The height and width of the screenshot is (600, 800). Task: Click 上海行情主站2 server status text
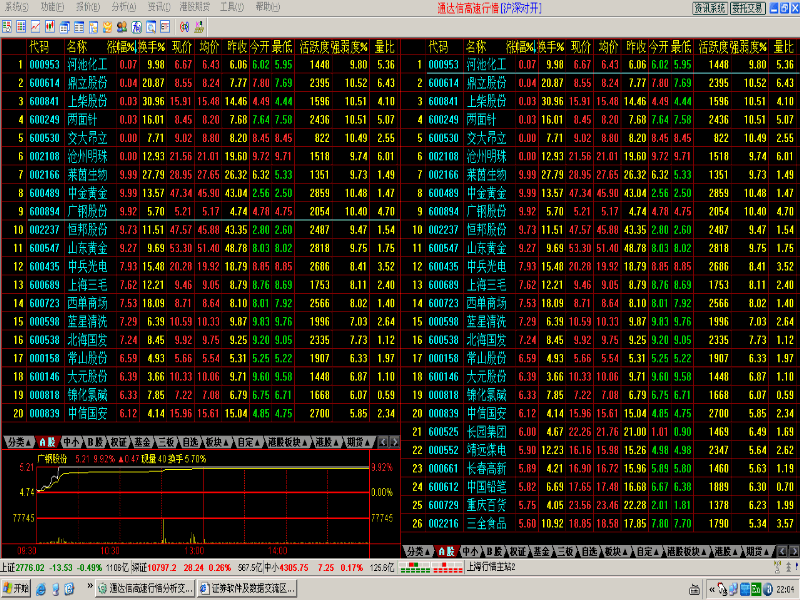(491, 567)
